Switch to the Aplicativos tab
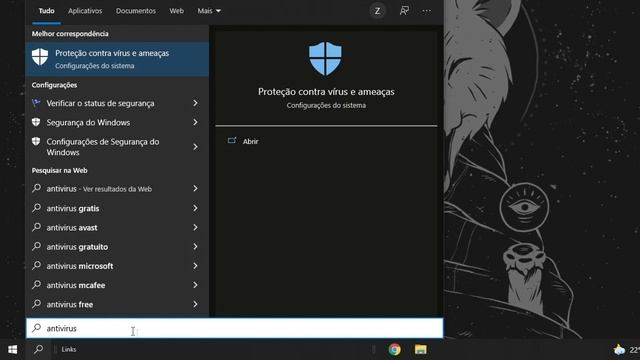The image size is (640, 360). [x=85, y=11]
